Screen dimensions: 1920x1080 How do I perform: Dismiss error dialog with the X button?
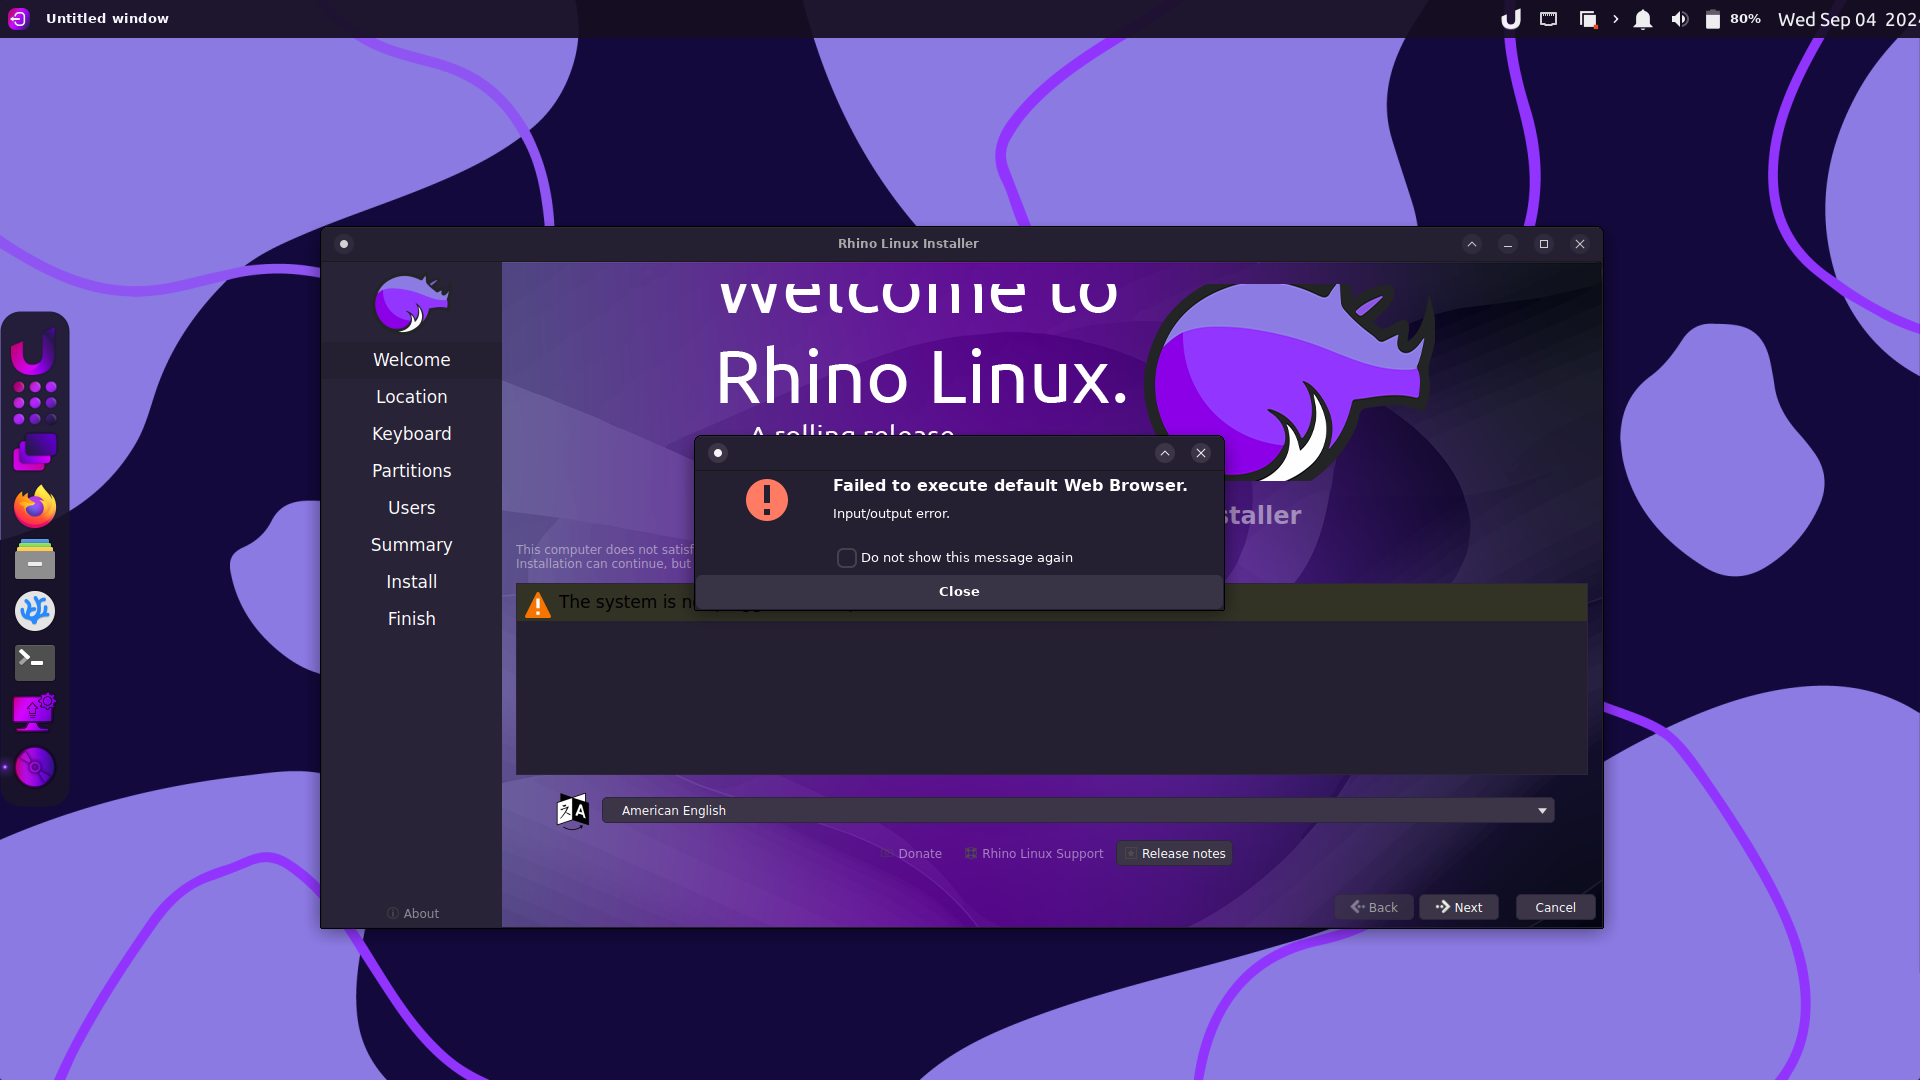tap(1201, 453)
